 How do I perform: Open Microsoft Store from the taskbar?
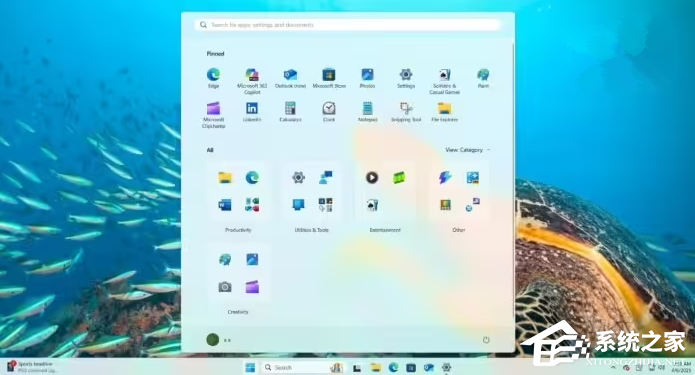click(411, 367)
